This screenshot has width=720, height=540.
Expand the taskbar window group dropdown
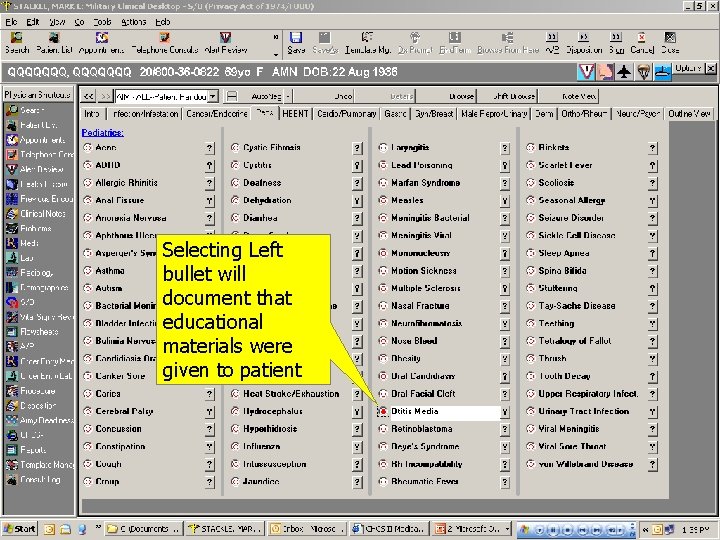click(x=507, y=529)
